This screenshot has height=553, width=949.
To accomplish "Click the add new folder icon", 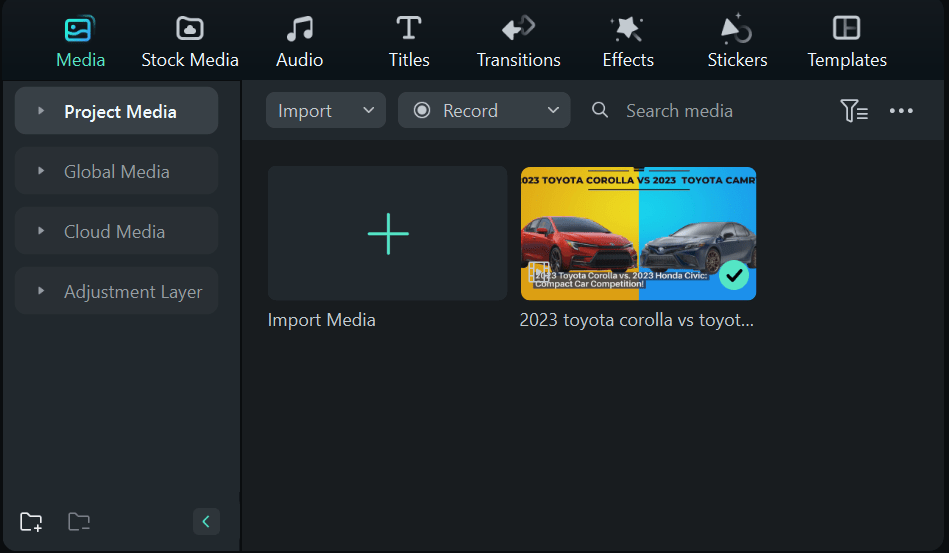I will 31,521.
